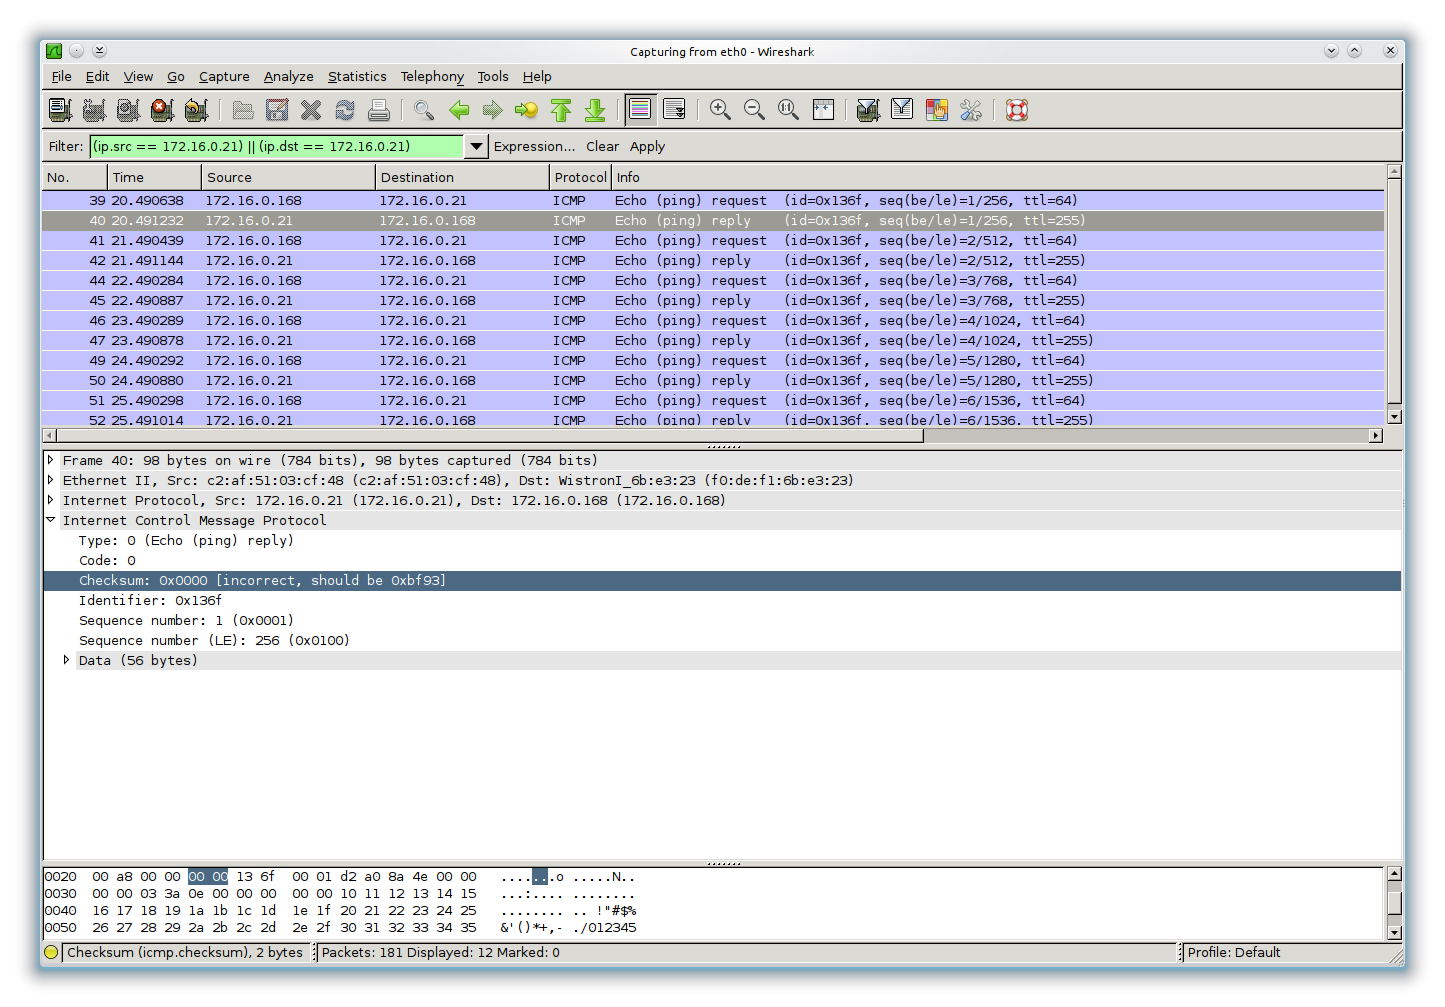Collapse the Internet Control Message Protocol section
Screen dimensions: 1445x1007
pos(50,520)
